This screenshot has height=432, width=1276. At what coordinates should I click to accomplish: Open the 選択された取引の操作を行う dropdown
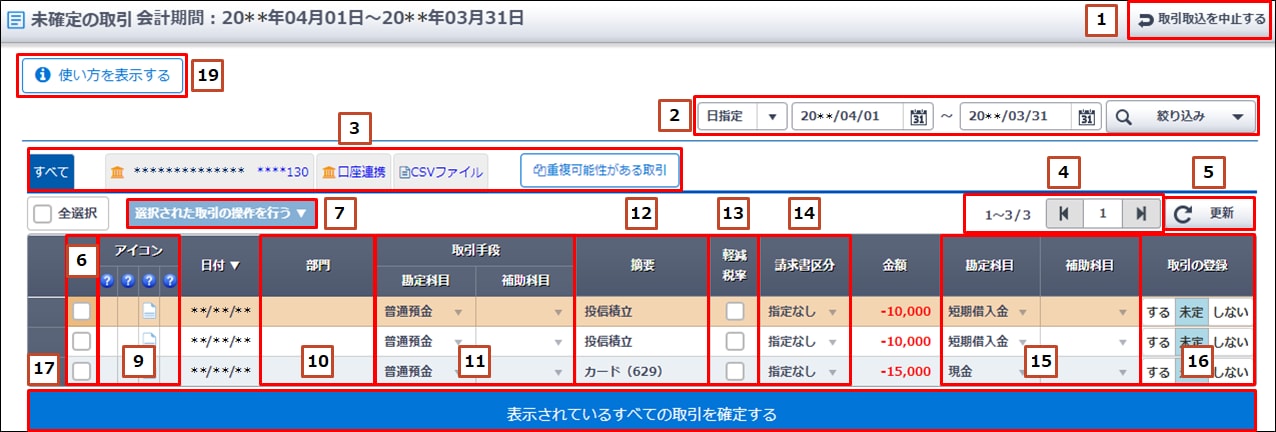(x=220, y=213)
